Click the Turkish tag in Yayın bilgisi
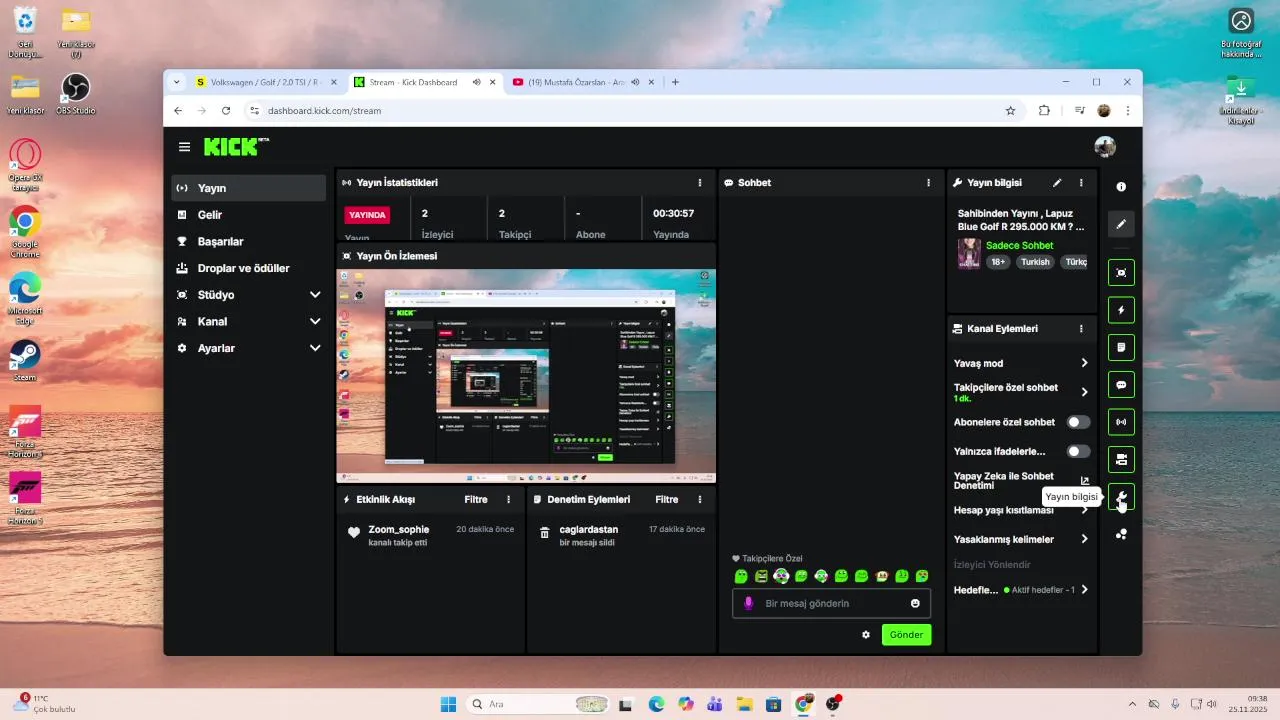Image resolution: width=1280 pixels, height=720 pixels. [1035, 262]
